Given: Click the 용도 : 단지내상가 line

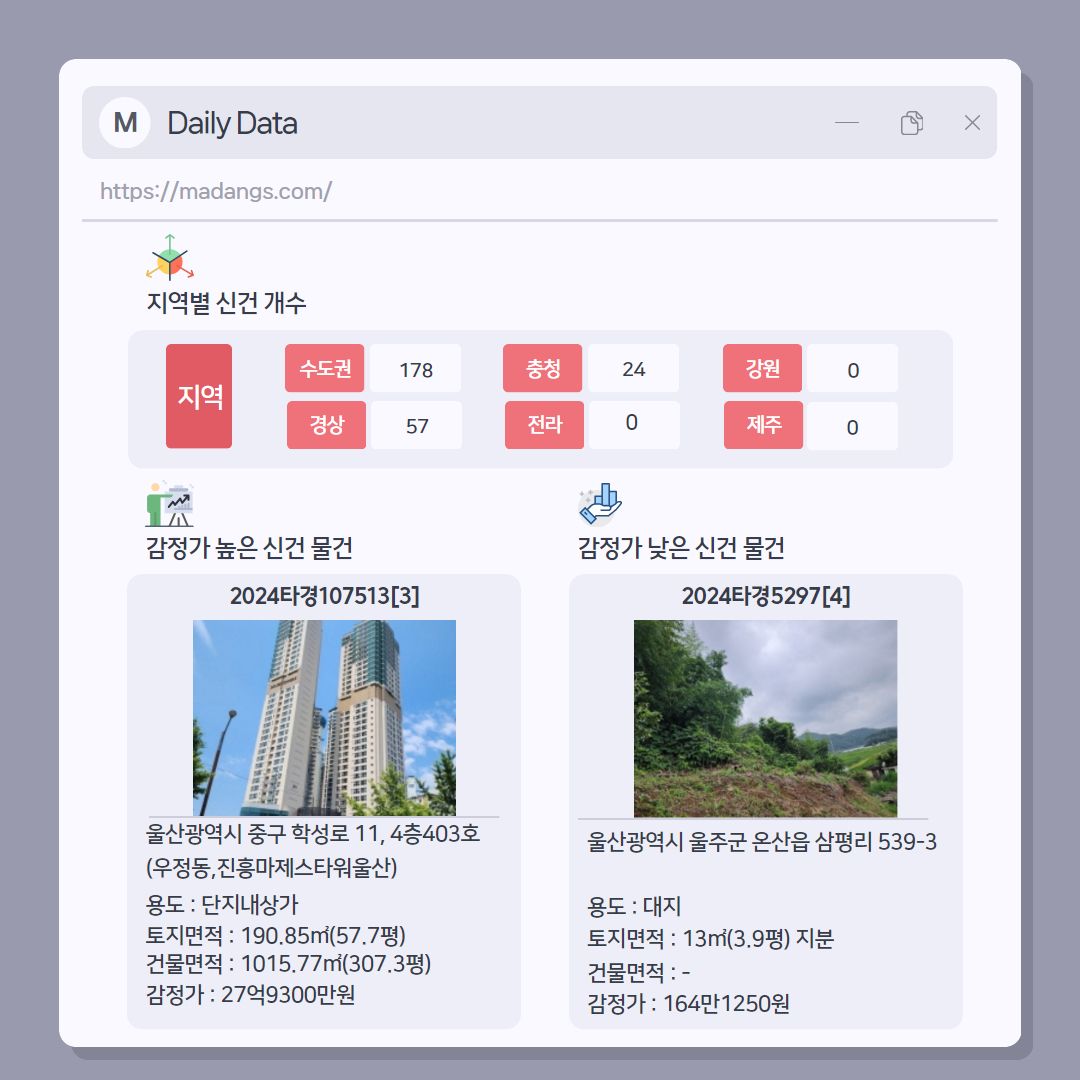Looking at the screenshot, I should pos(222,904).
